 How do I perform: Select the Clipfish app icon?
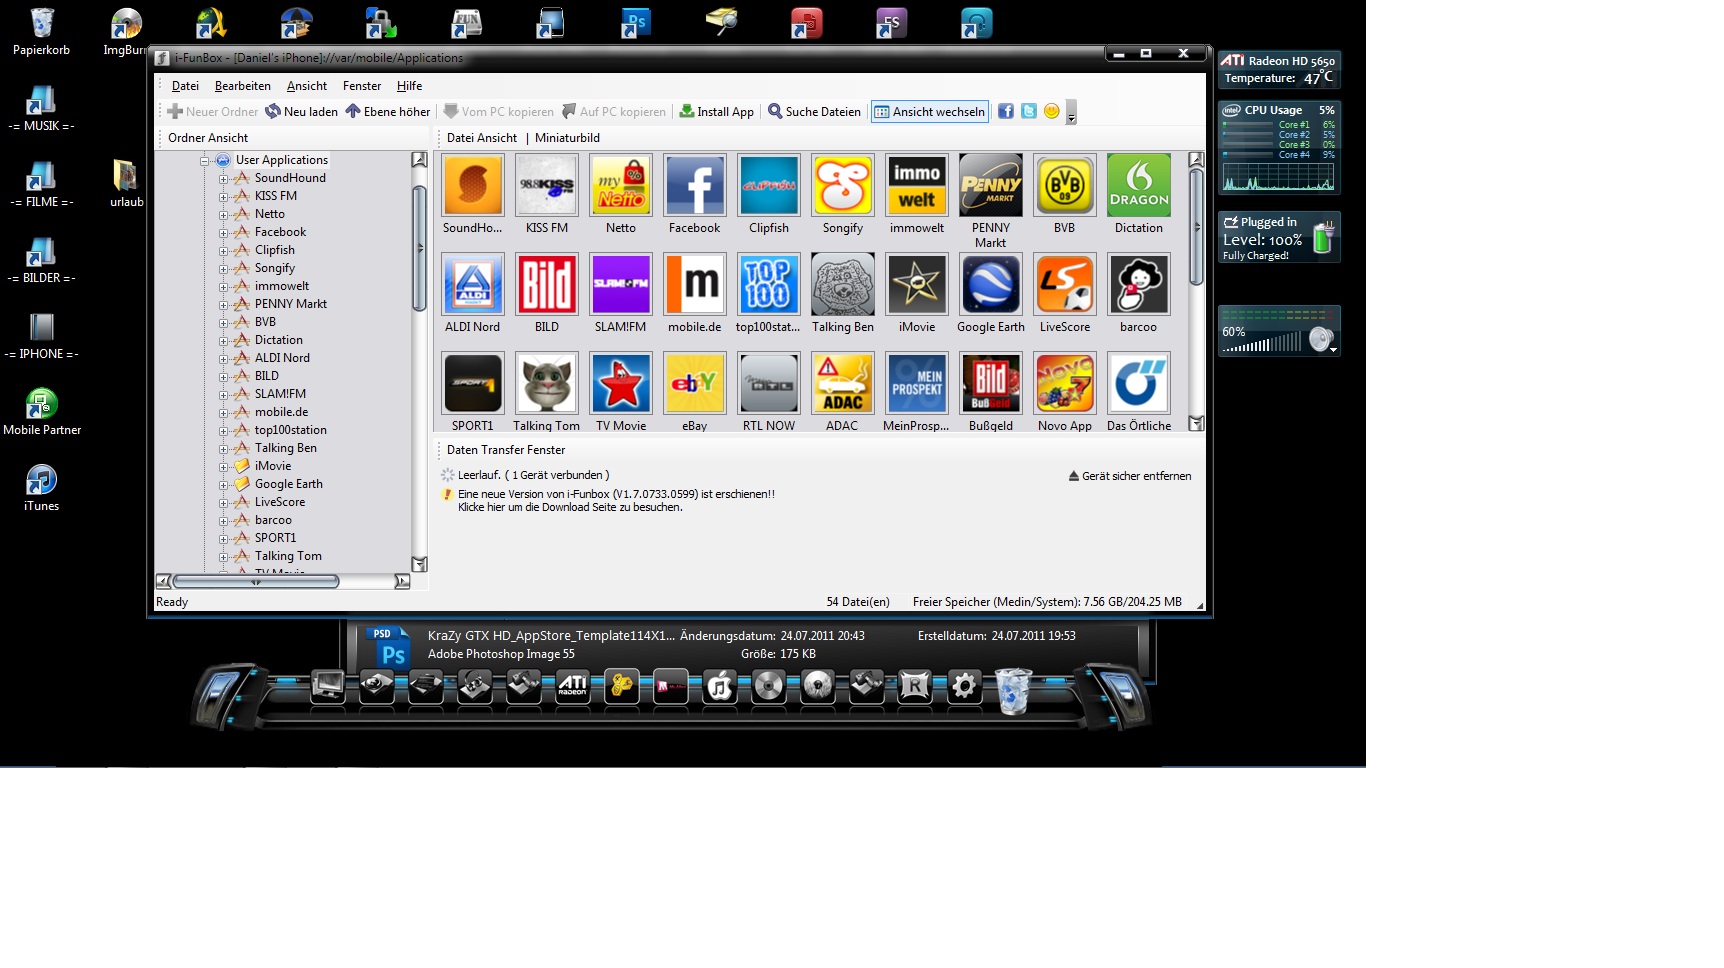click(x=769, y=185)
